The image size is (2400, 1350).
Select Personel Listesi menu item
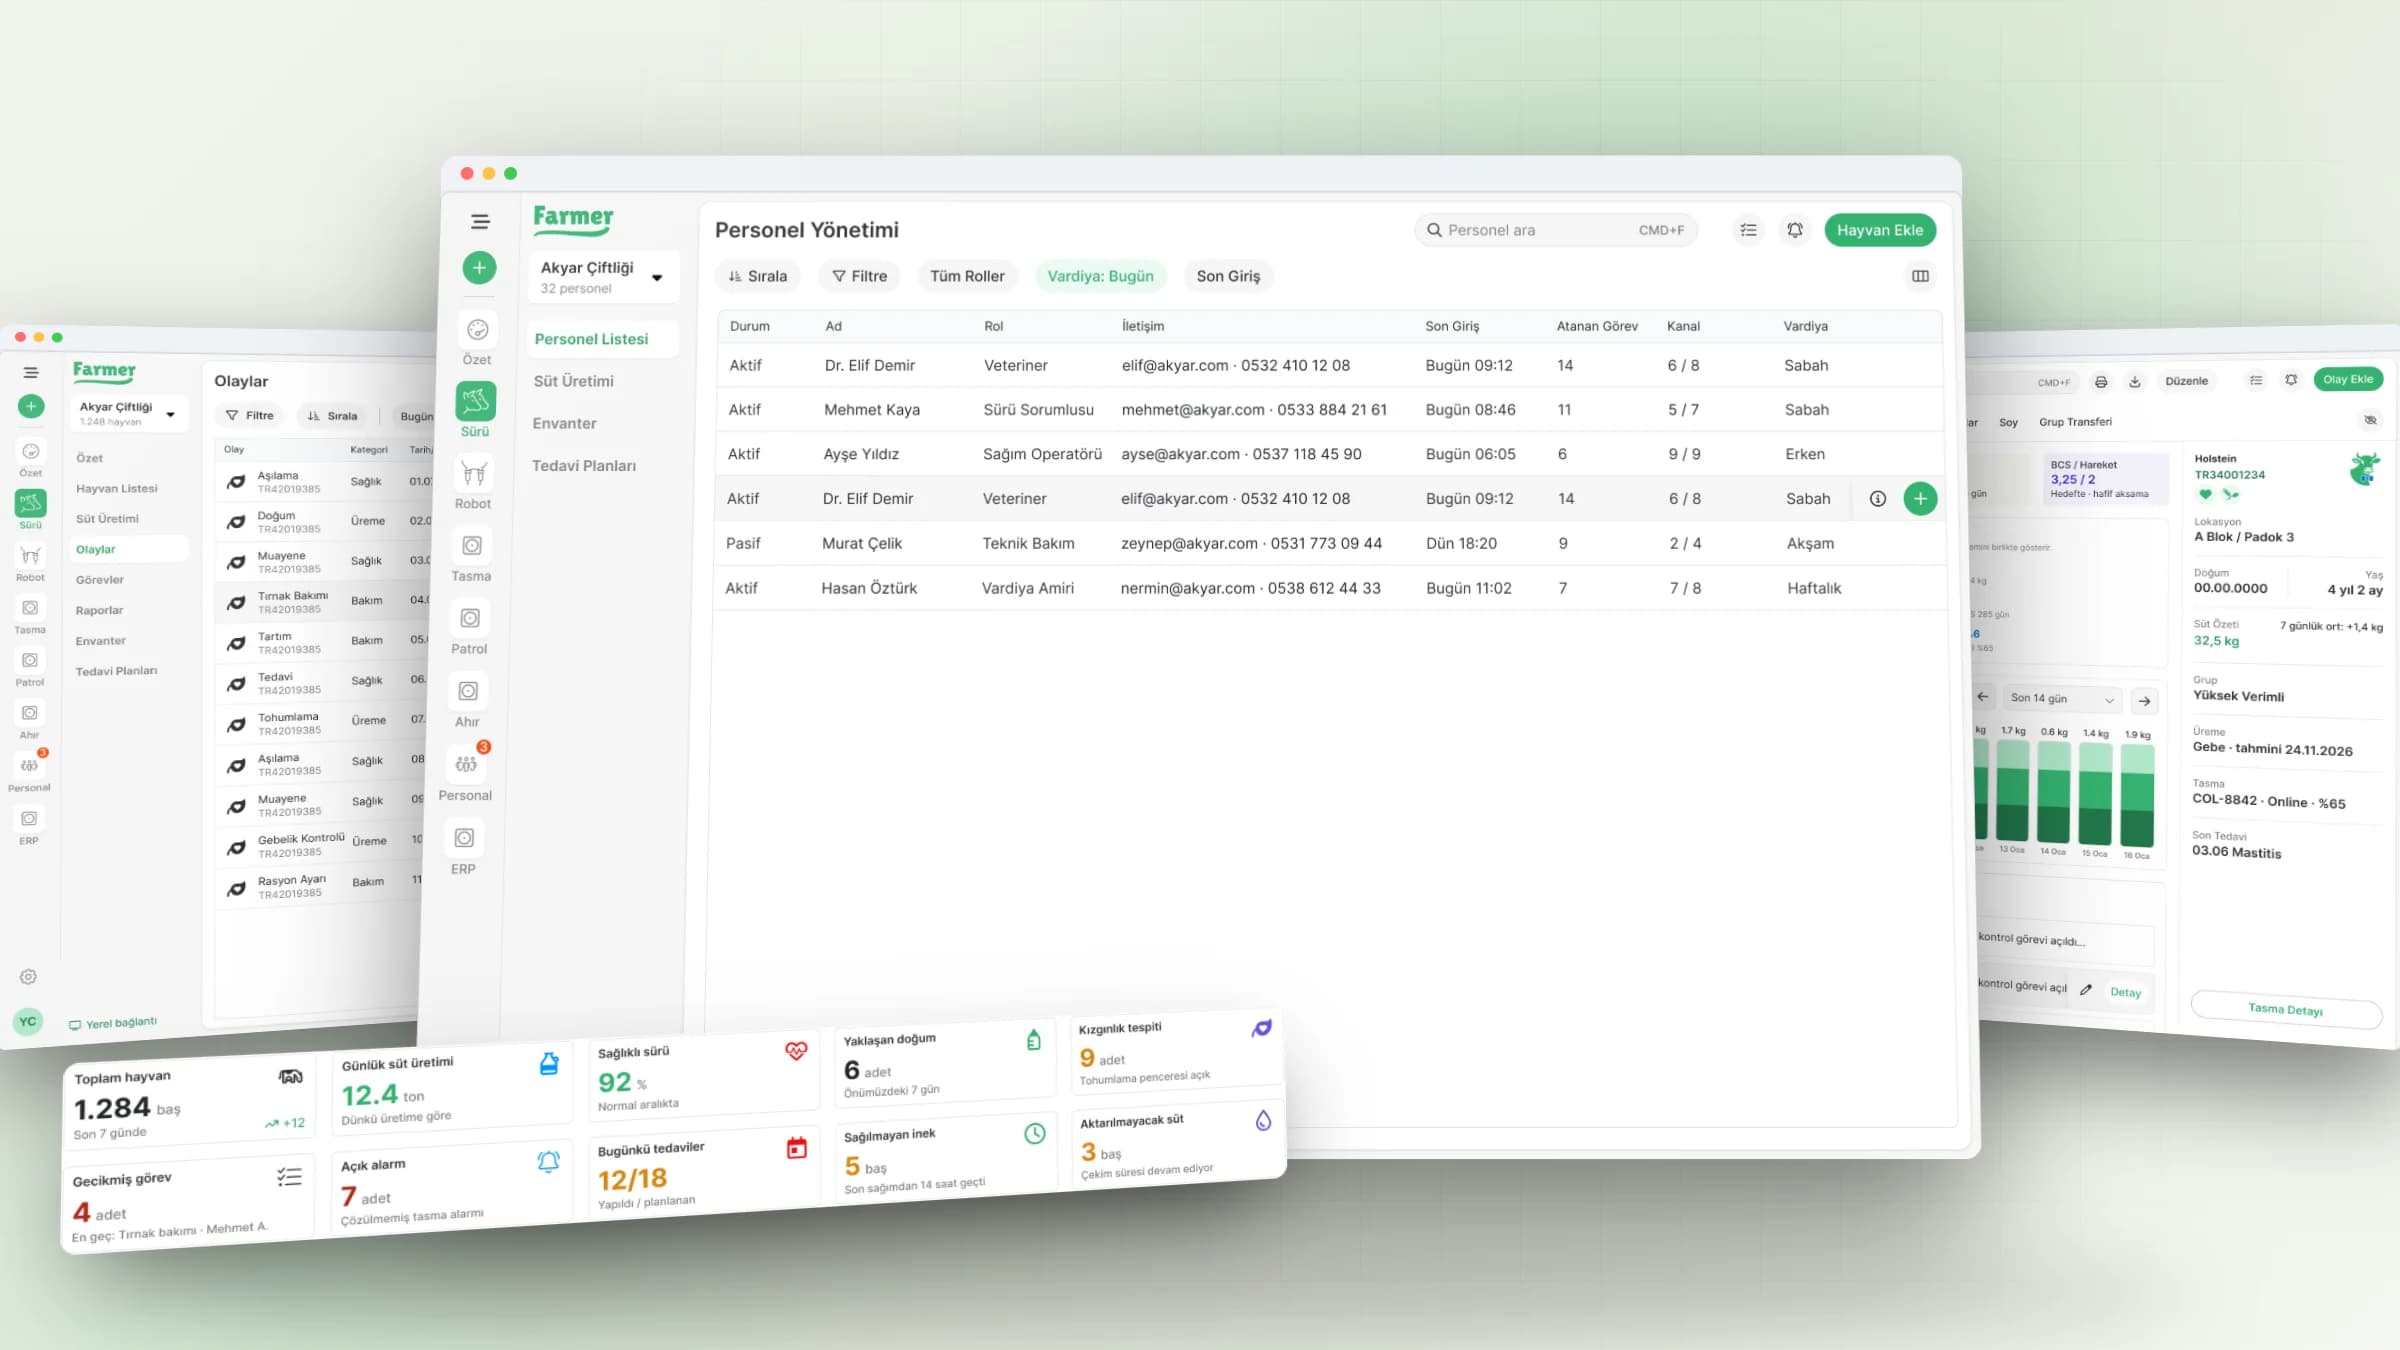602,339
